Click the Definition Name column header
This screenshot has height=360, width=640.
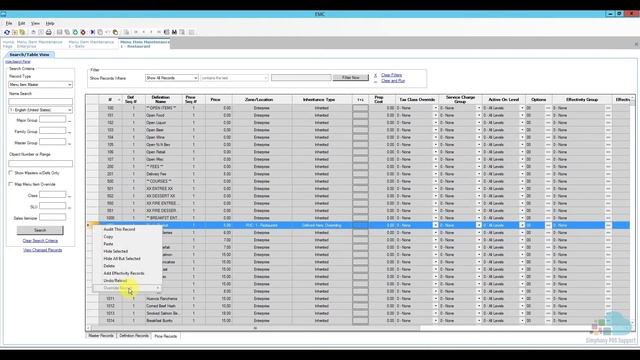160,100
